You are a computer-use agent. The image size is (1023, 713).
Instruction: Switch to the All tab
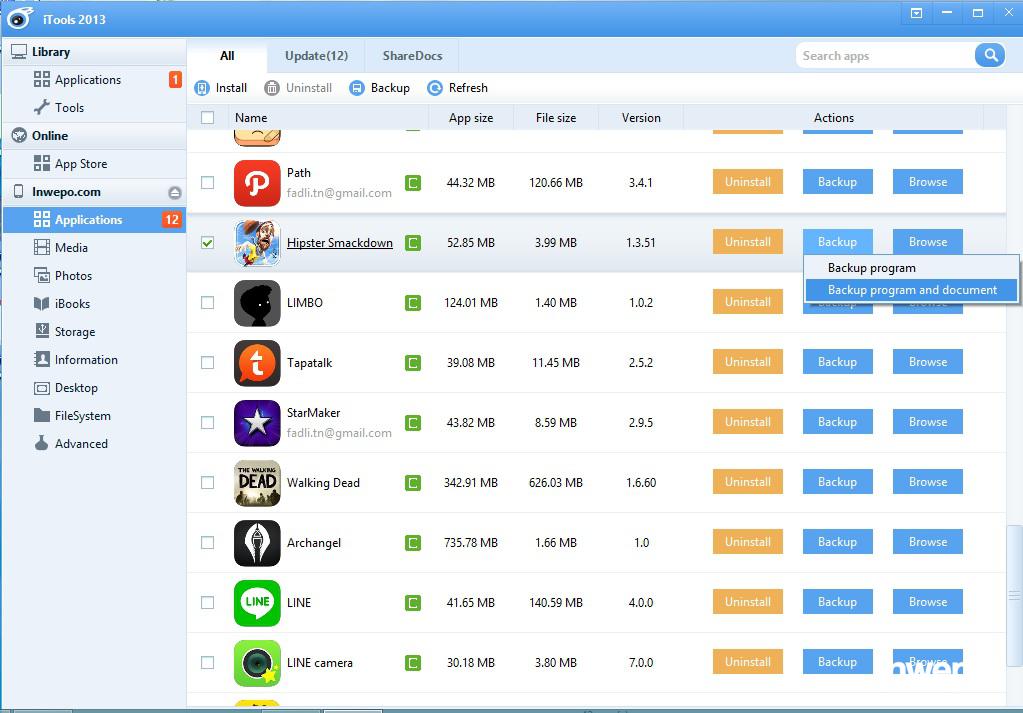227,56
